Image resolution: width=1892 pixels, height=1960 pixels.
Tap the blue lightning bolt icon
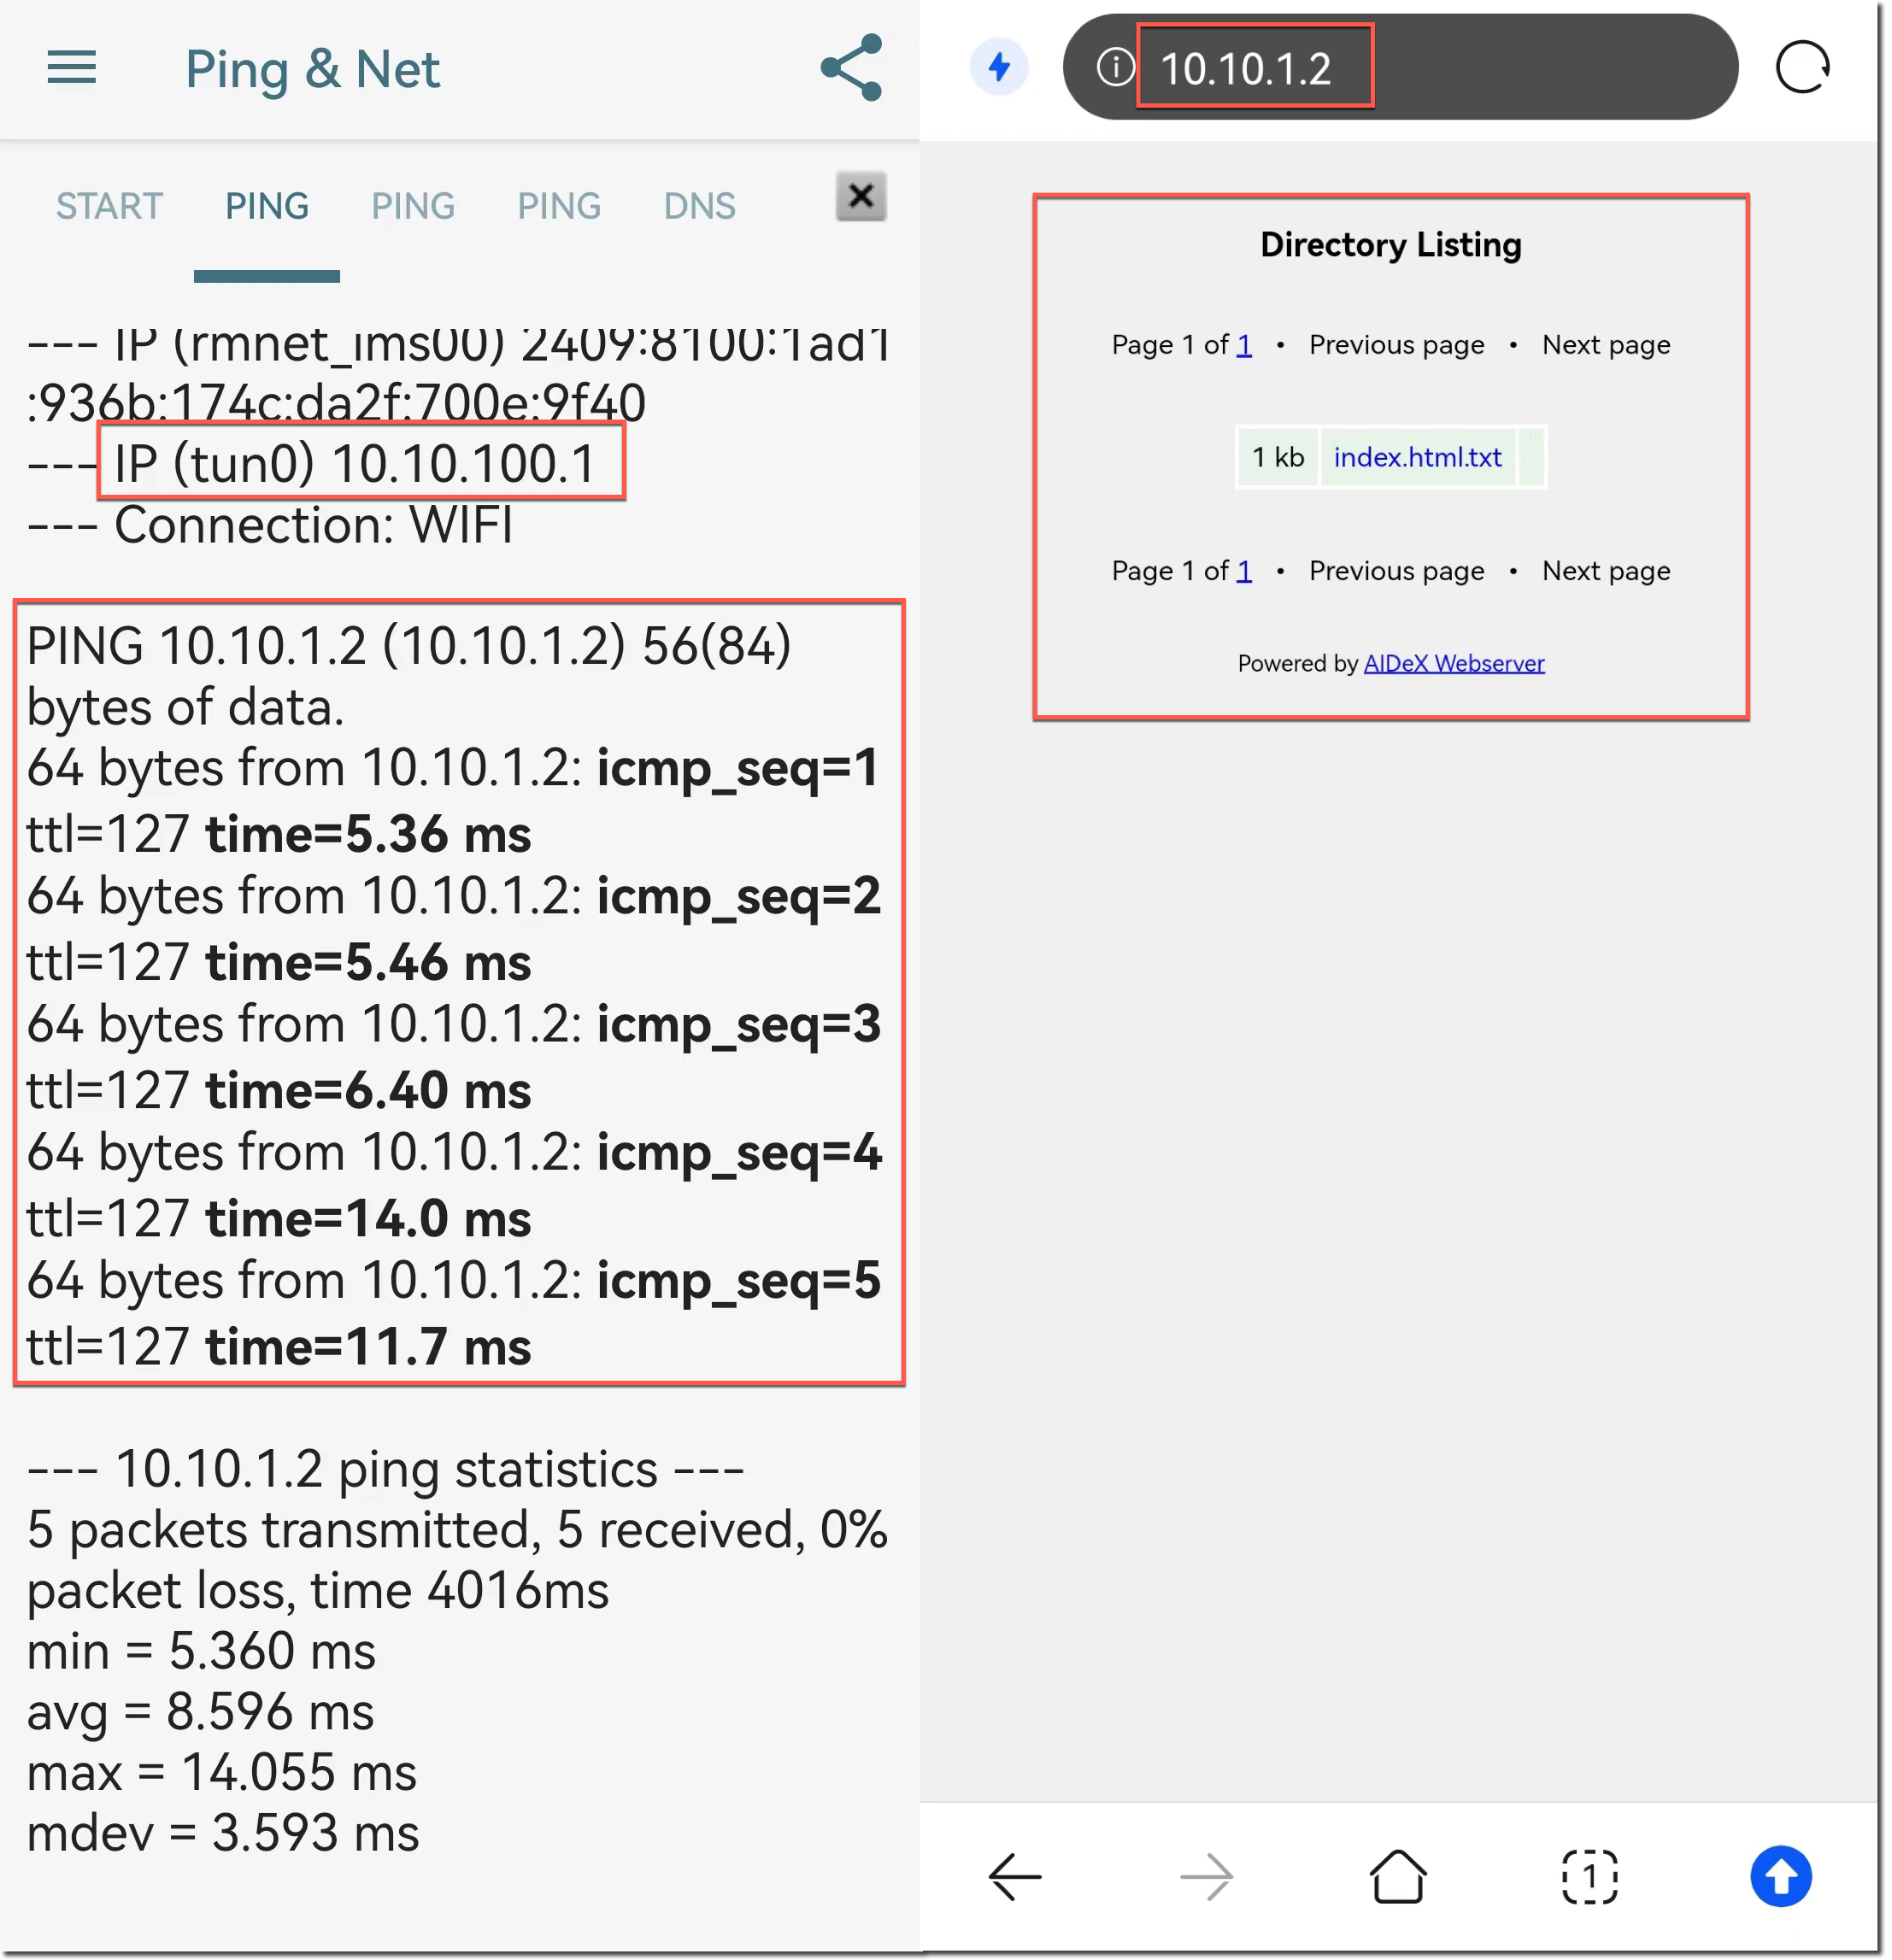click(1000, 67)
